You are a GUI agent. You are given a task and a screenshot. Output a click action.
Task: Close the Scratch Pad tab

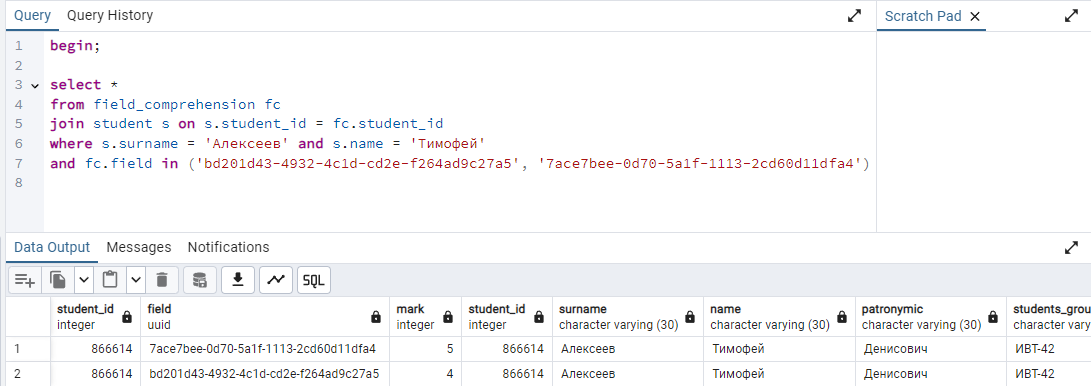[974, 17]
